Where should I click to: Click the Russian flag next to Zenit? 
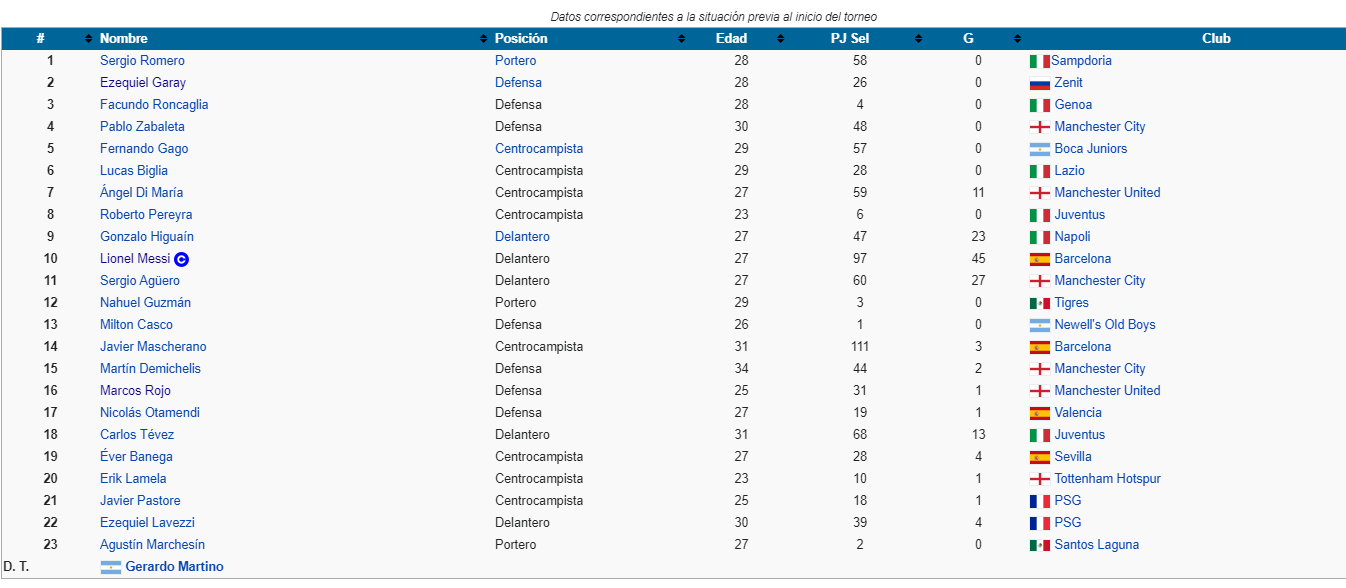1039,83
